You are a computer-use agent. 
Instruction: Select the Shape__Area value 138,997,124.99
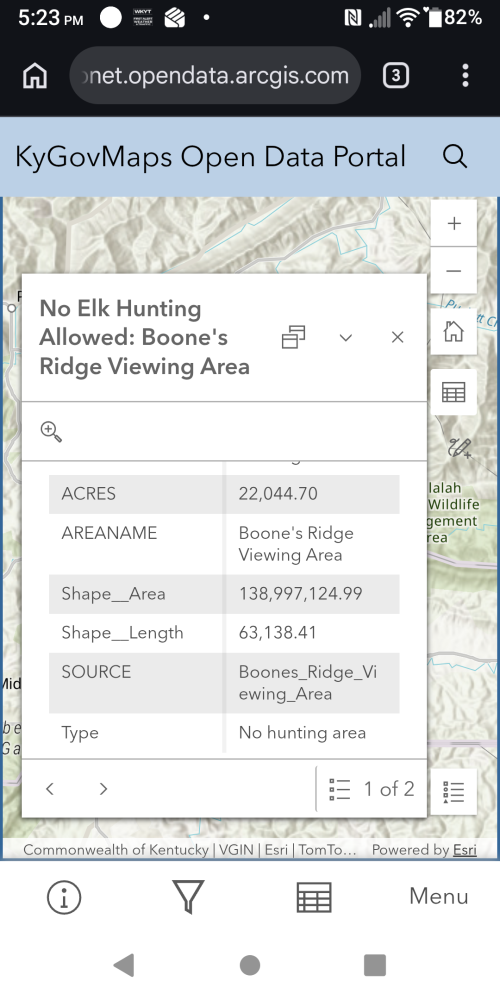[x=300, y=594]
